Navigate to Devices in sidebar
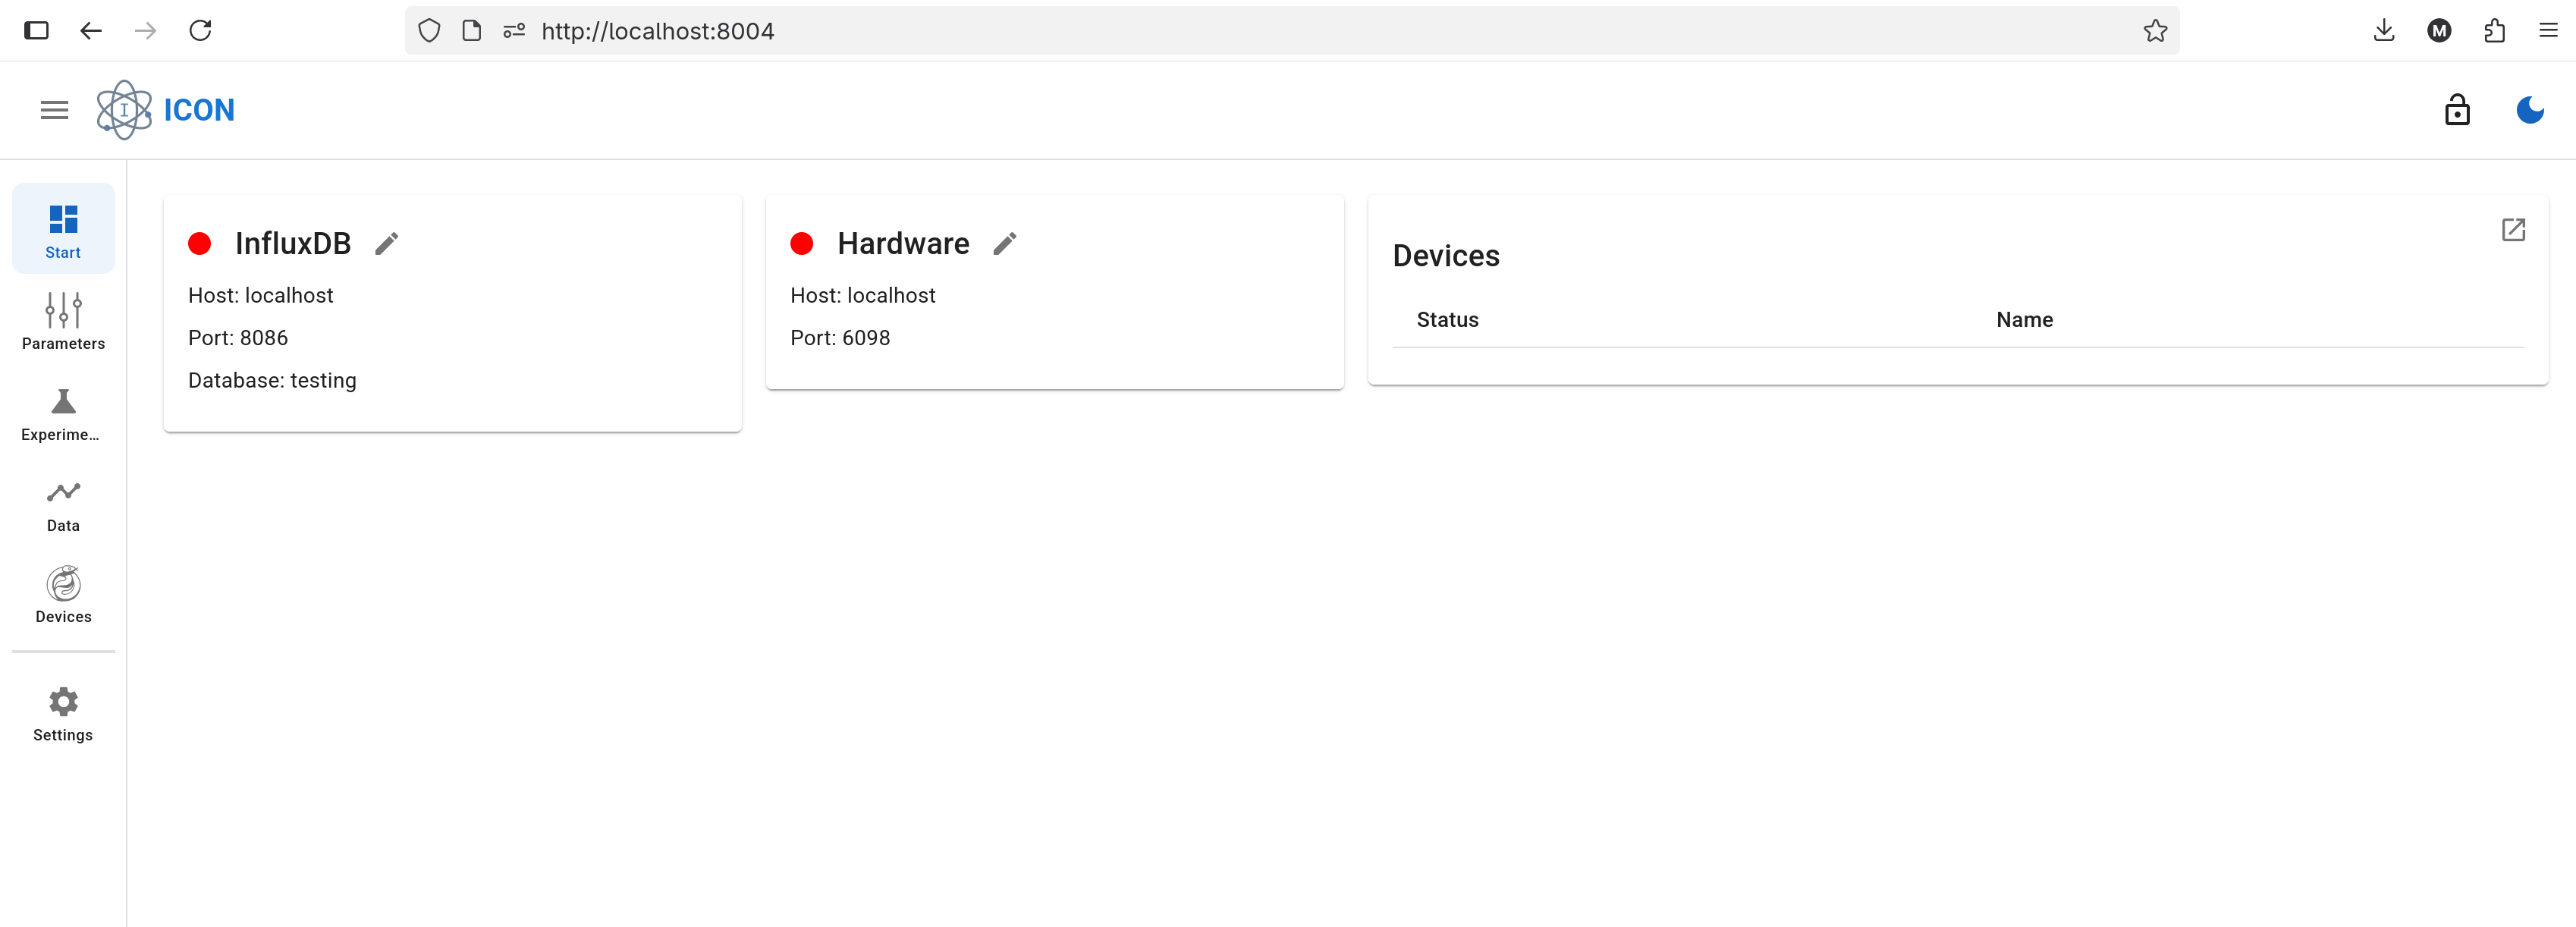Viewport: 2576px width, 927px height. point(63,595)
